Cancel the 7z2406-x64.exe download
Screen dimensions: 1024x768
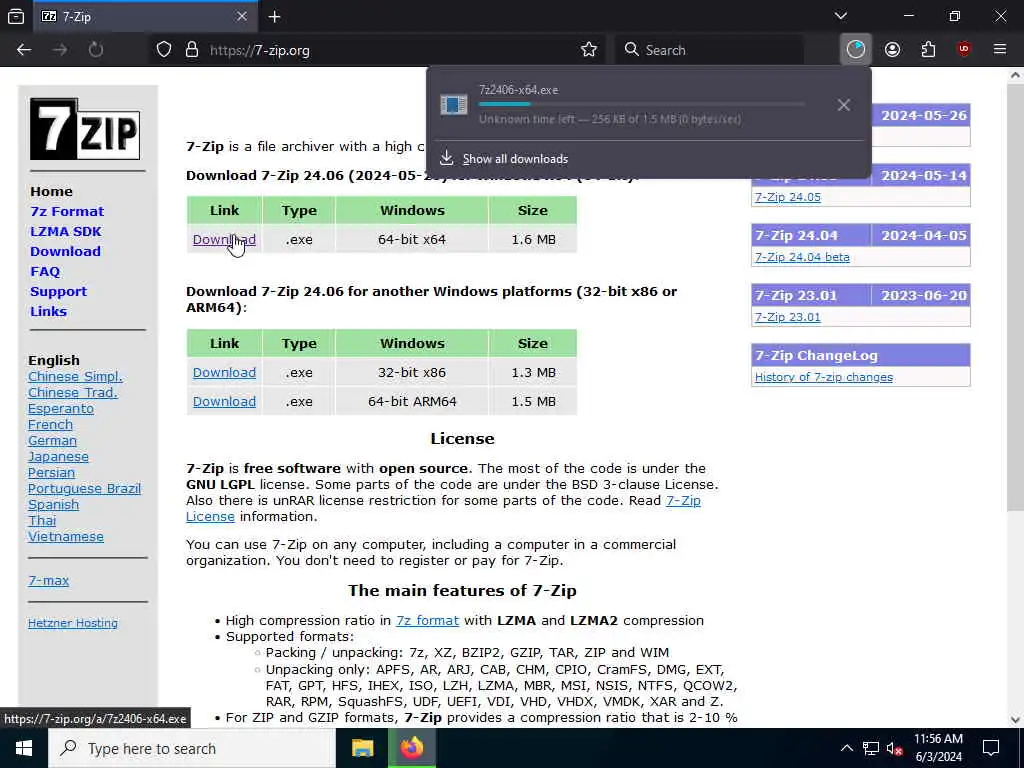pyautogui.click(x=844, y=105)
